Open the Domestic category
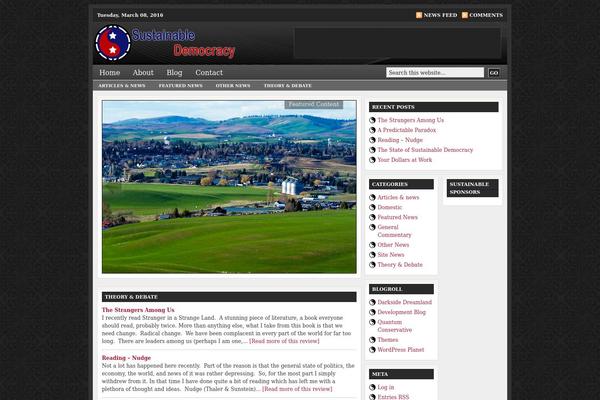 (x=390, y=207)
